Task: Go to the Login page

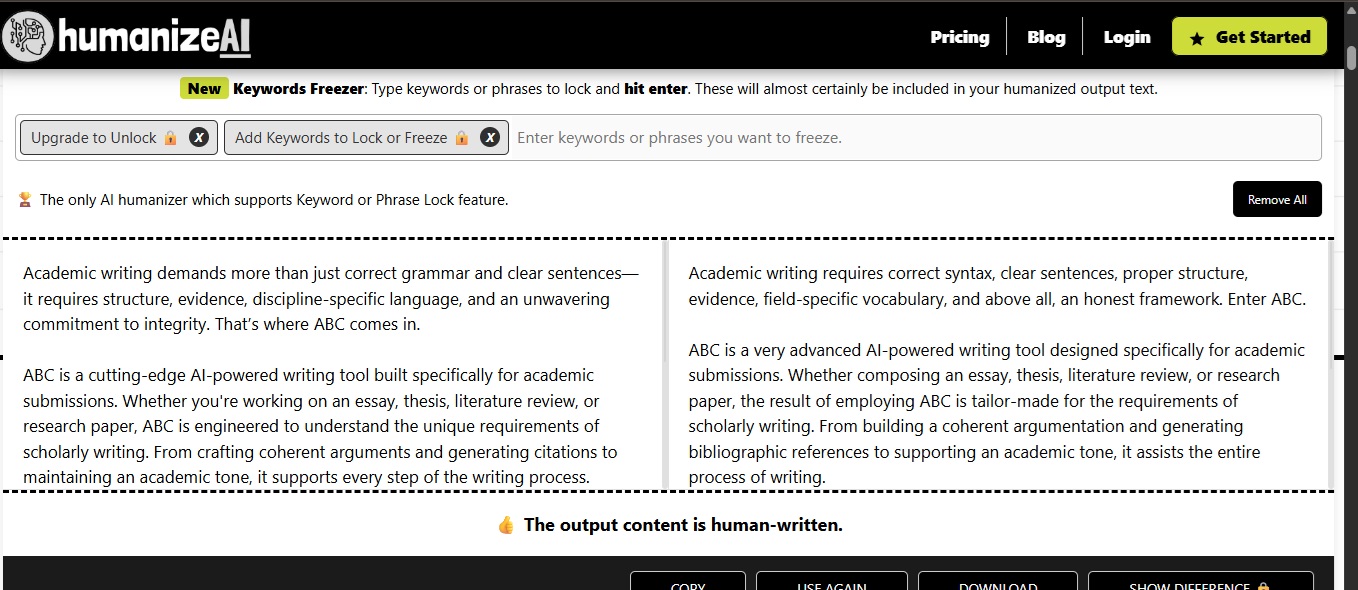Action: coord(1127,37)
